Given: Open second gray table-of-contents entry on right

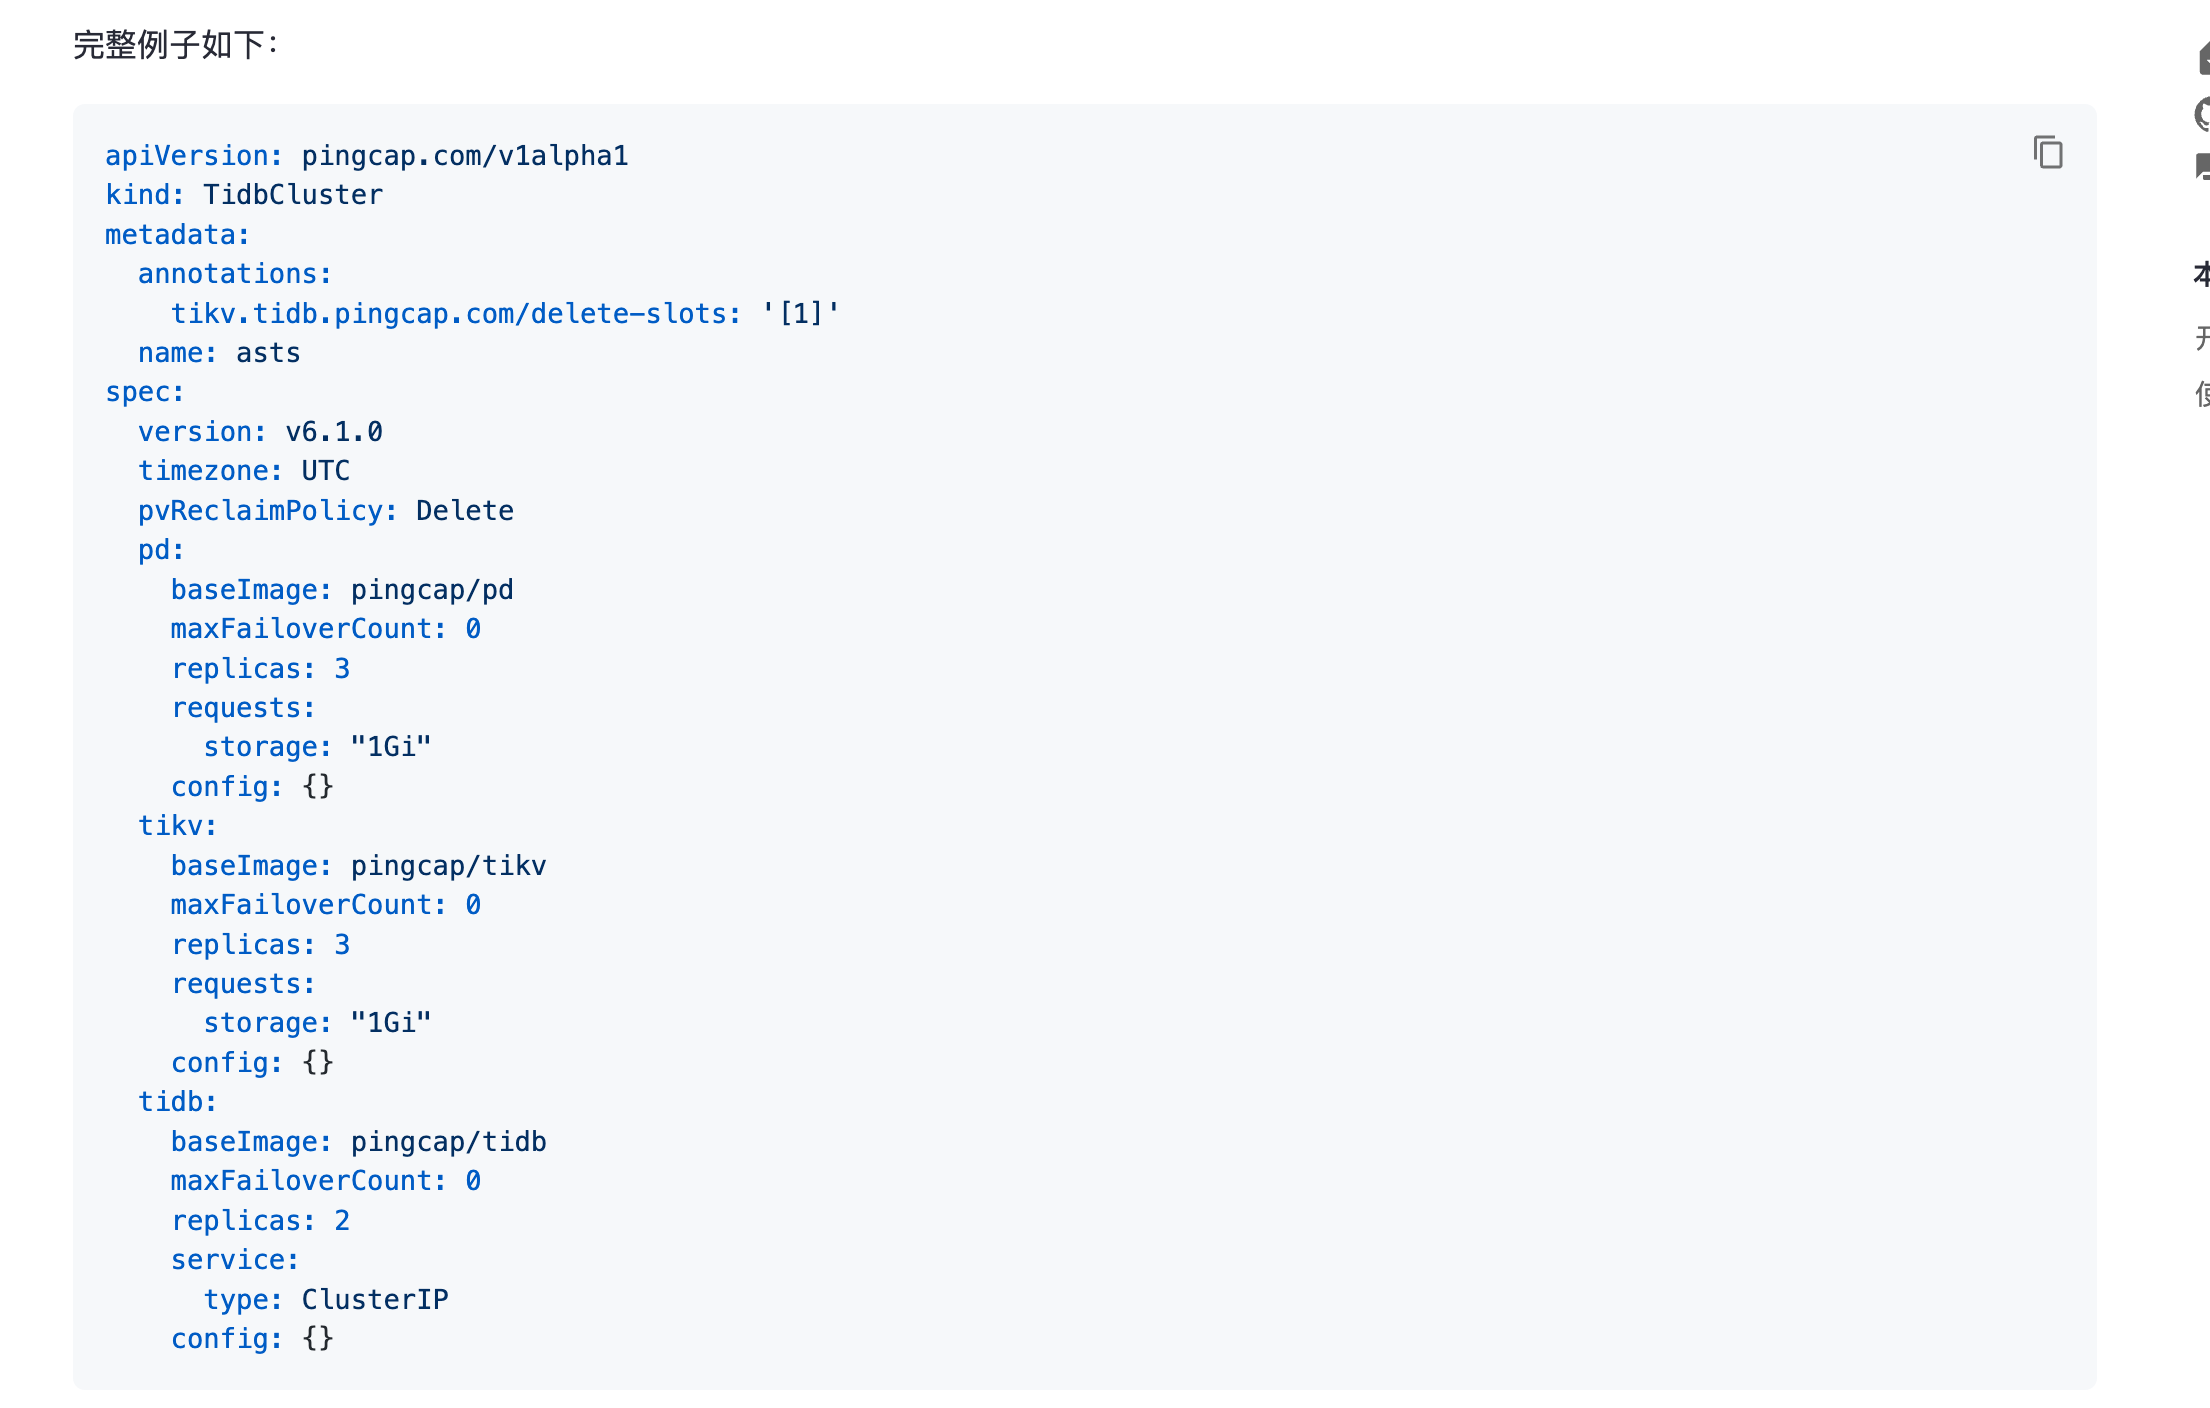Looking at the screenshot, I should [x=2202, y=393].
